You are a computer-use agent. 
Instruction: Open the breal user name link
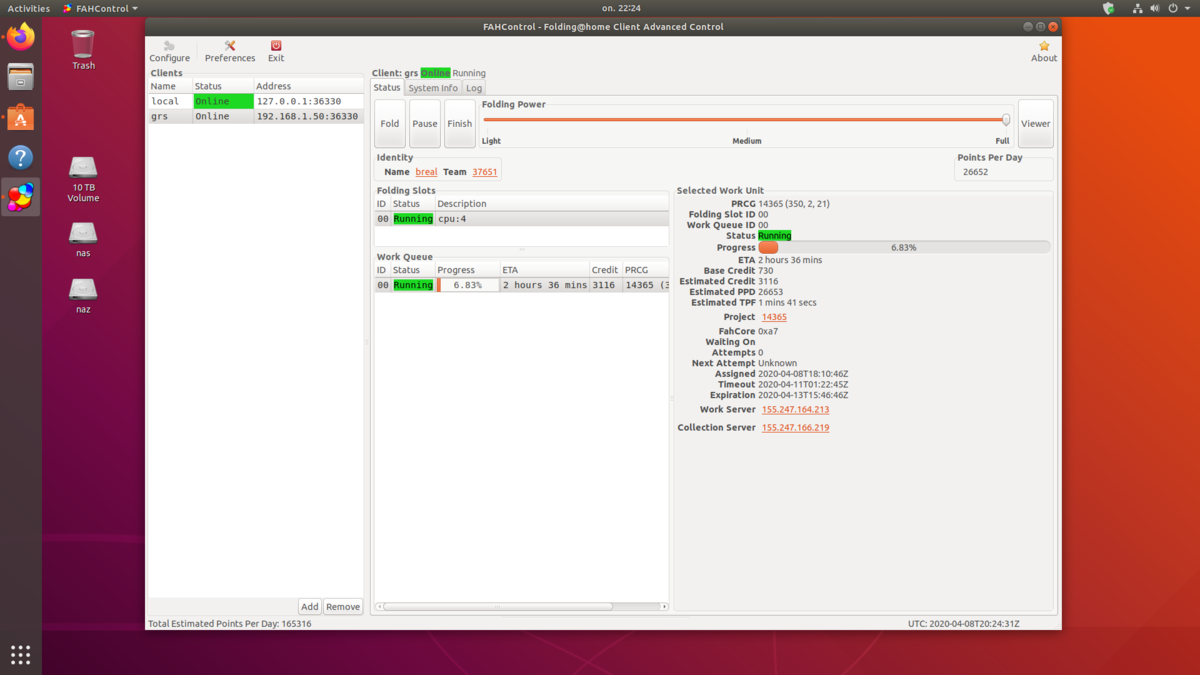coord(427,172)
